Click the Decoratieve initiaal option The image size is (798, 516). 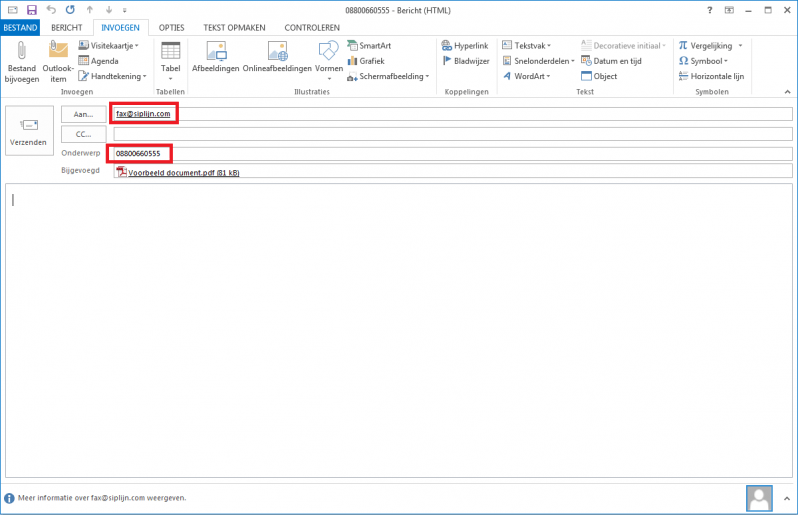pos(623,46)
